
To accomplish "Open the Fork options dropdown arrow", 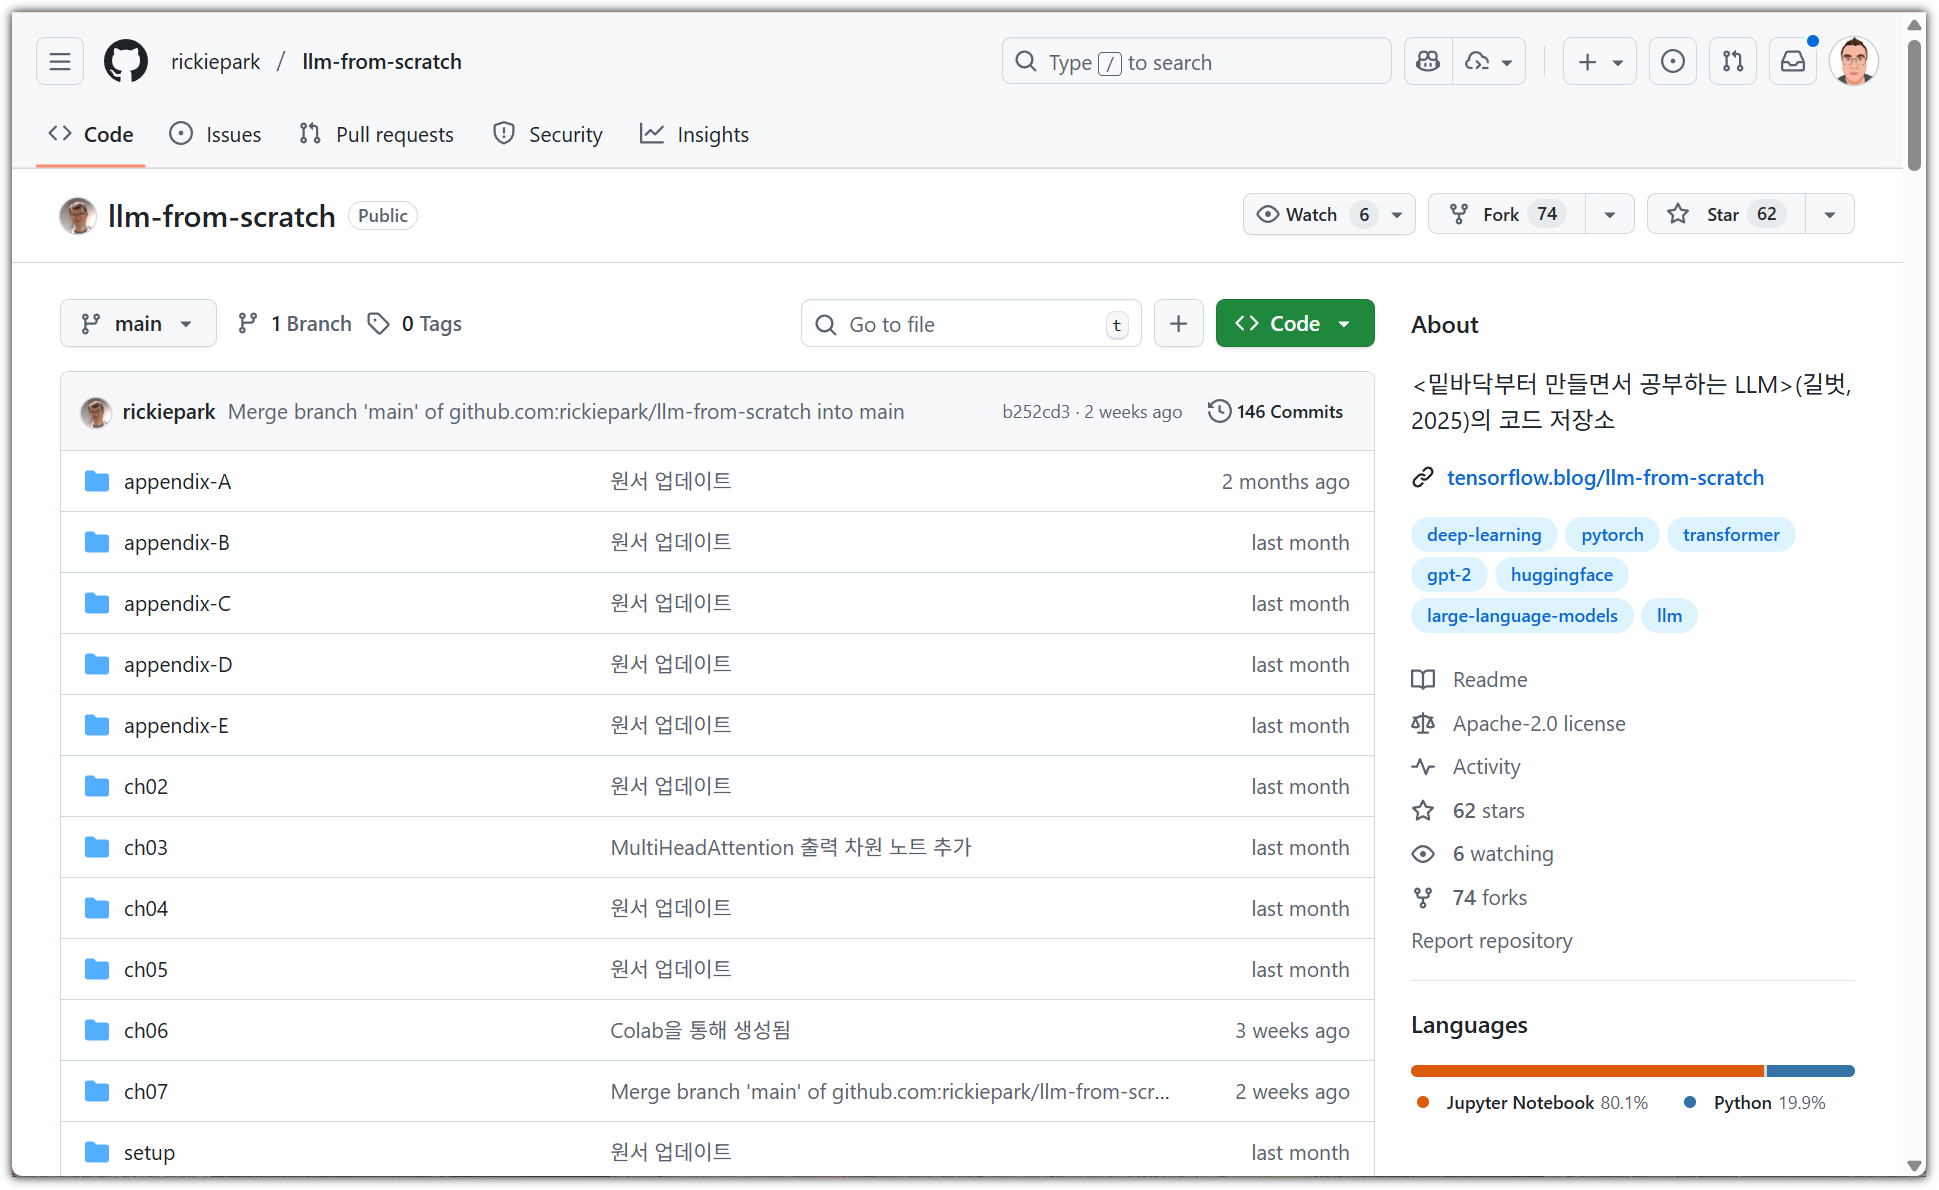I will click(1609, 214).
